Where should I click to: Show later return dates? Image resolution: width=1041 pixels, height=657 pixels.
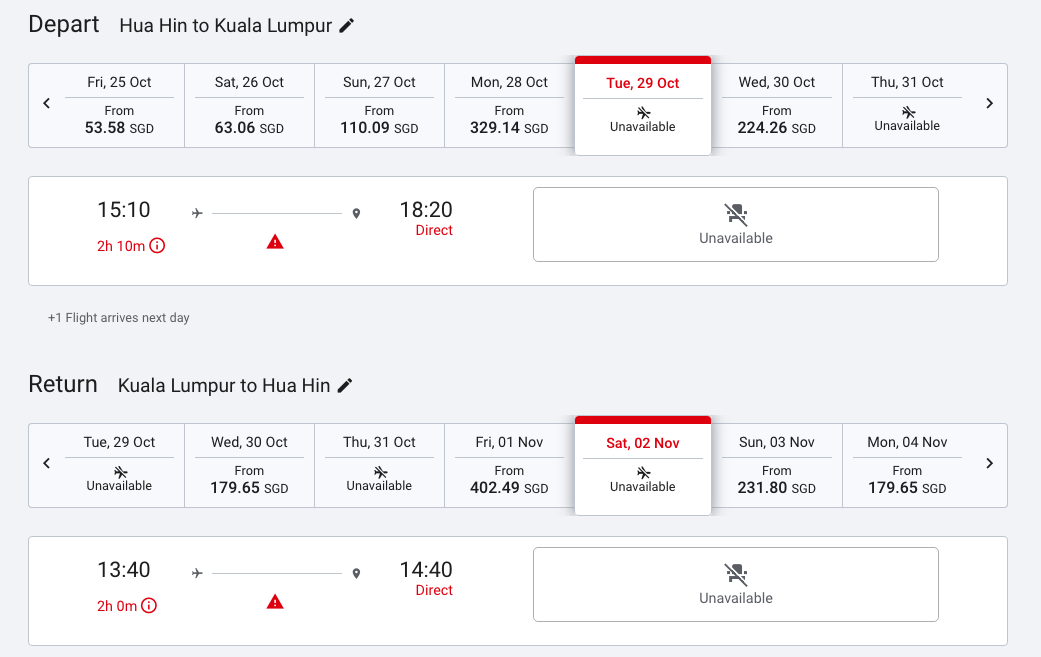989,463
